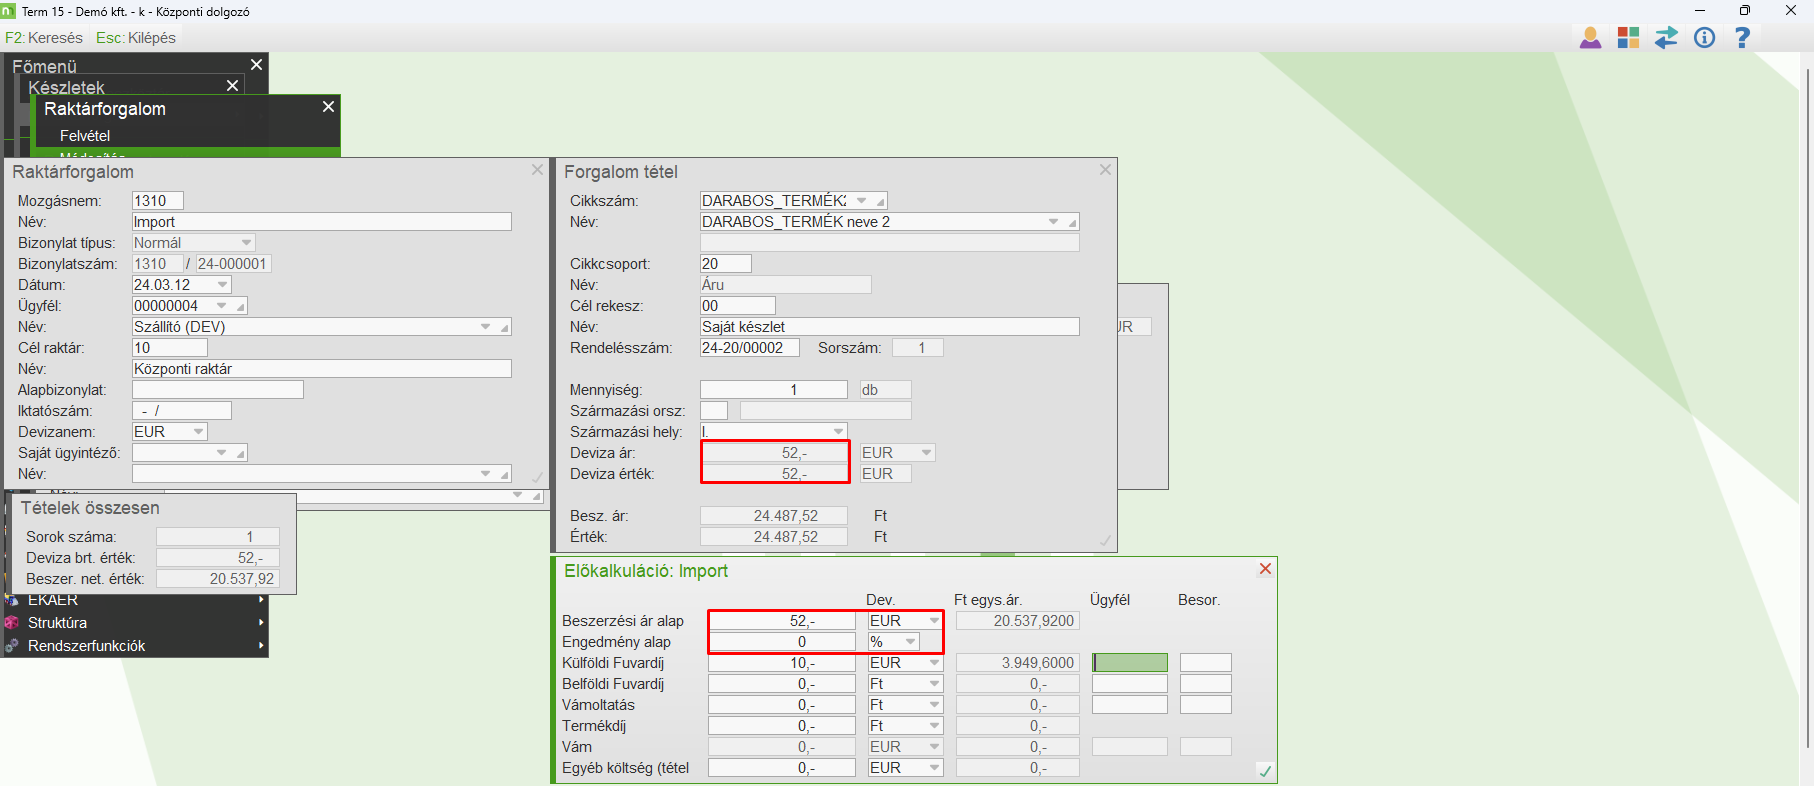This screenshot has width=1814, height=786.
Task: Expand the Engedmény alap percent dropdown
Action: [x=910, y=642]
